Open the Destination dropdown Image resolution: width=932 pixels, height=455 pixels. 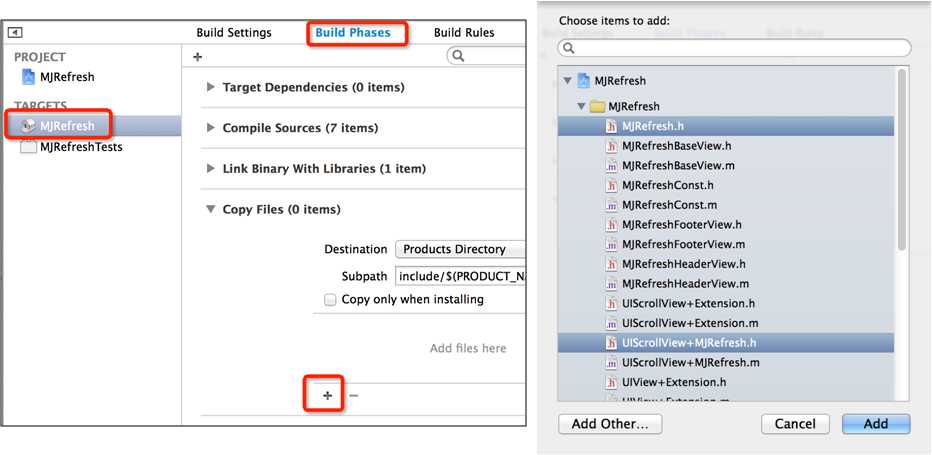(x=460, y=249)
